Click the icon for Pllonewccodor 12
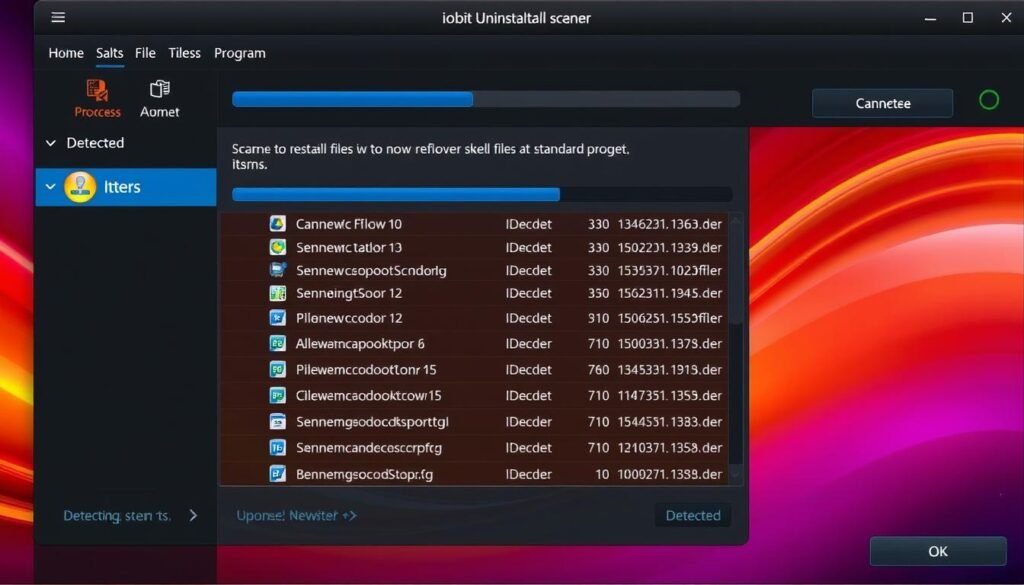The image size is (1024, 585). (x=278, y=318)
